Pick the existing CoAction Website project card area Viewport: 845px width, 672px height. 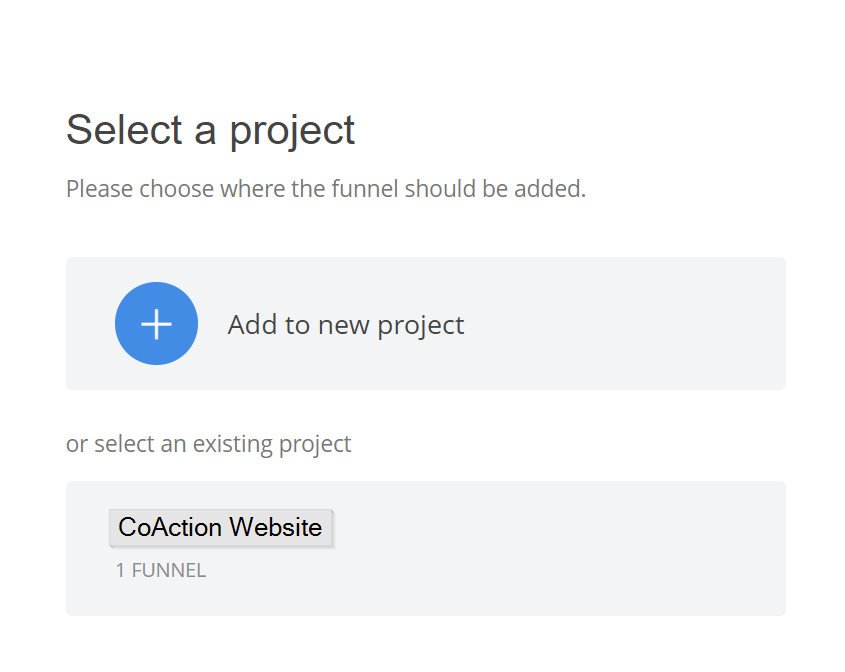click(x=426, y=548)
